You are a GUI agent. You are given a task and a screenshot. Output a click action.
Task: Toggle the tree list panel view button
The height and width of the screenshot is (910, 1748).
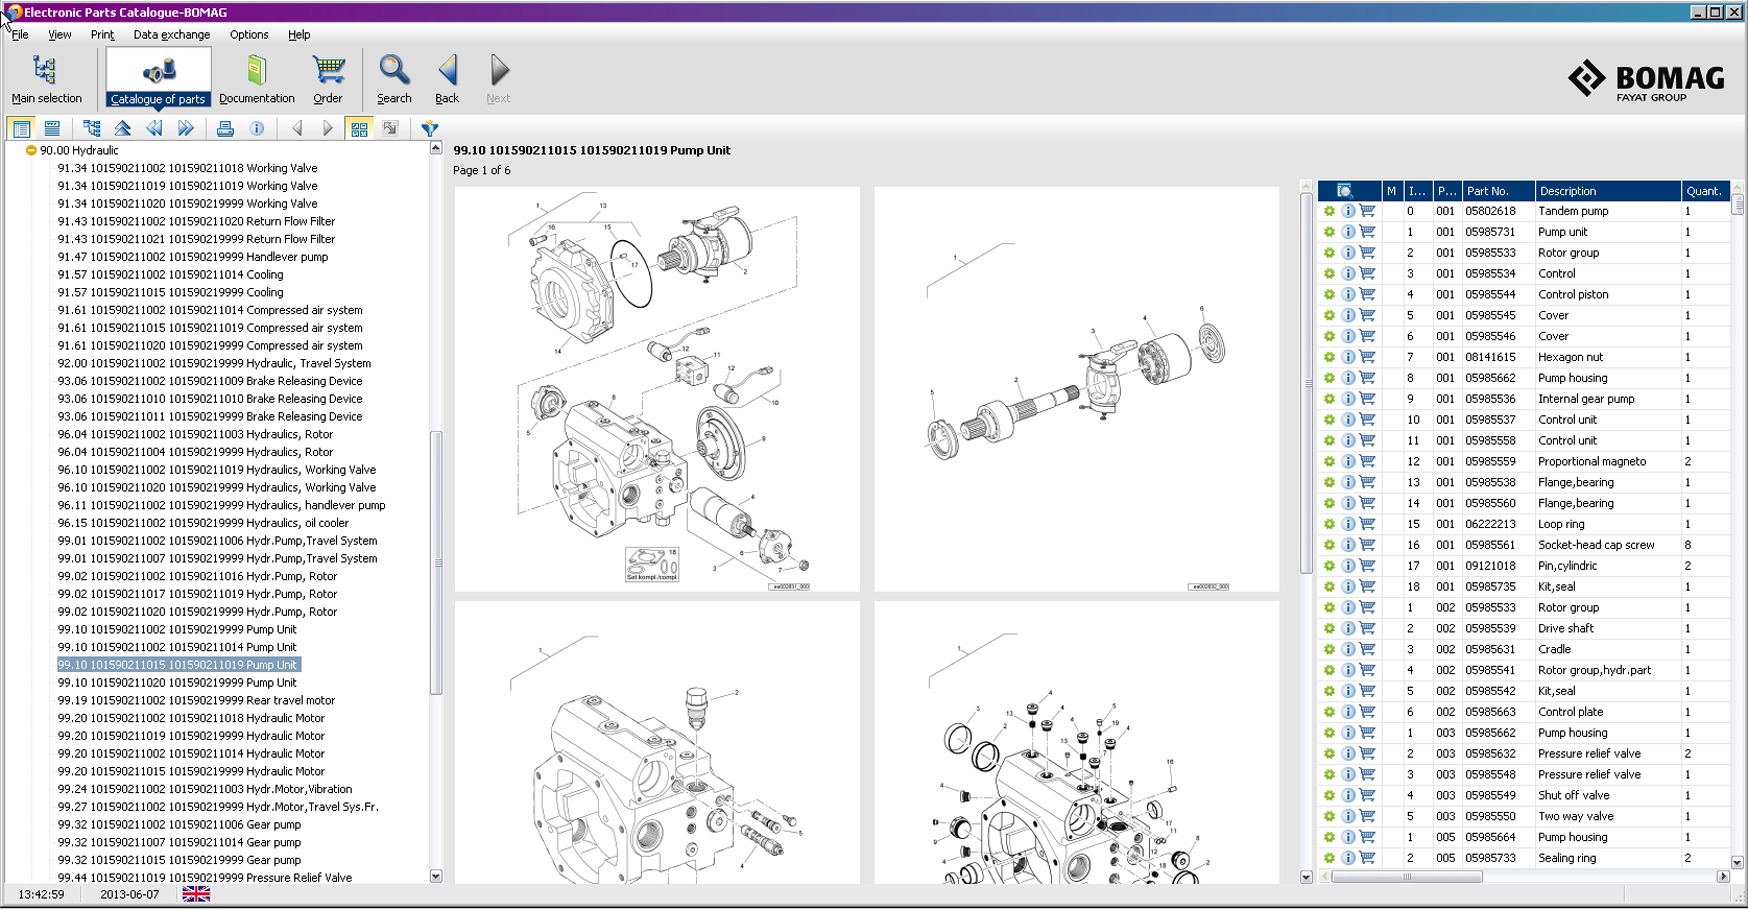(x=21, y=129)
